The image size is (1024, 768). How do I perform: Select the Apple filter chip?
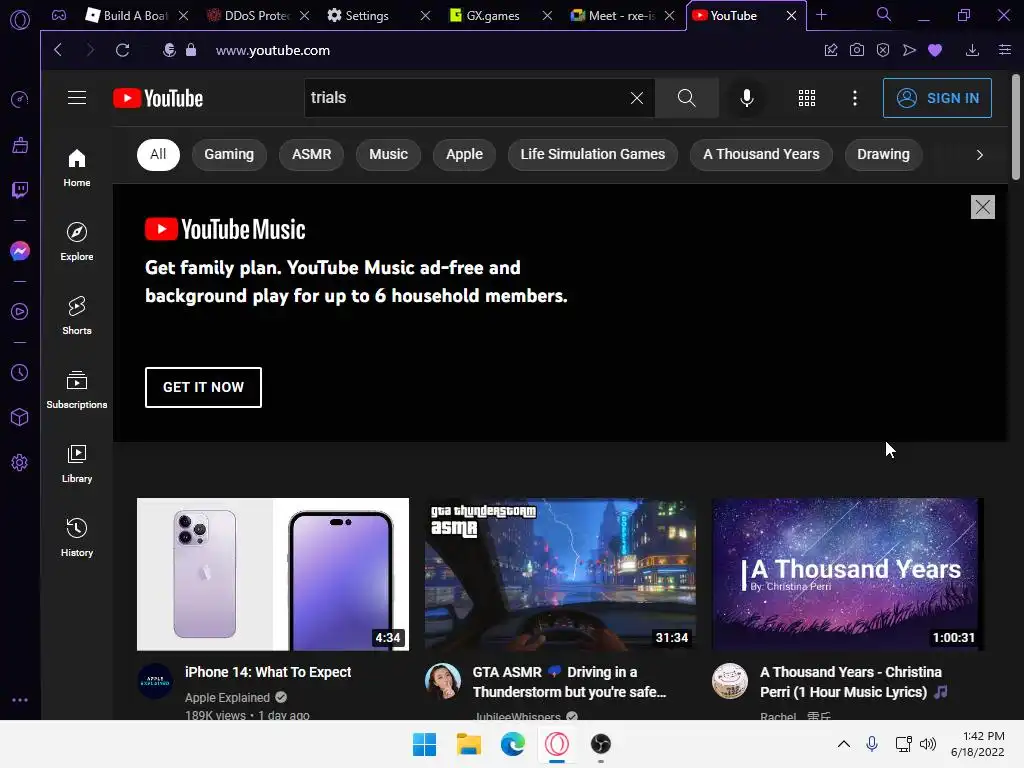(464, 155)
